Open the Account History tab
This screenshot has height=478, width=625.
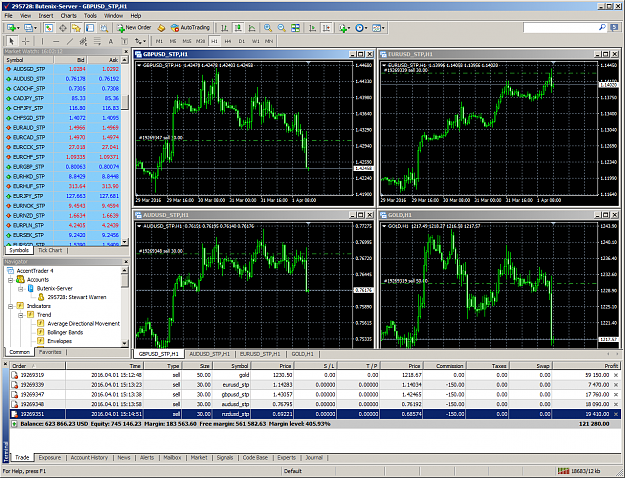click(89, 458)
